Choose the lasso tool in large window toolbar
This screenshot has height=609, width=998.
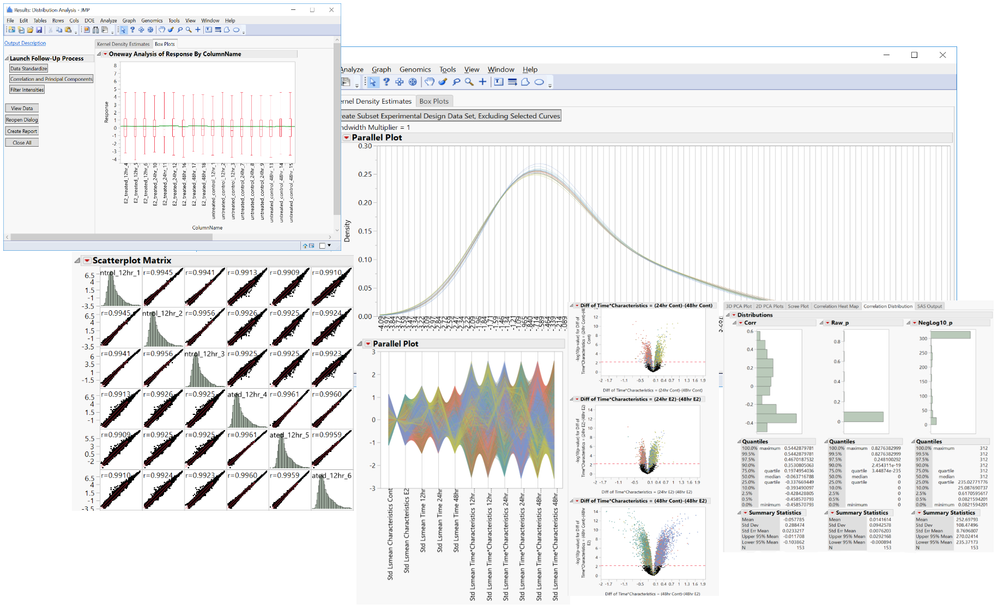tap(456, 82)
